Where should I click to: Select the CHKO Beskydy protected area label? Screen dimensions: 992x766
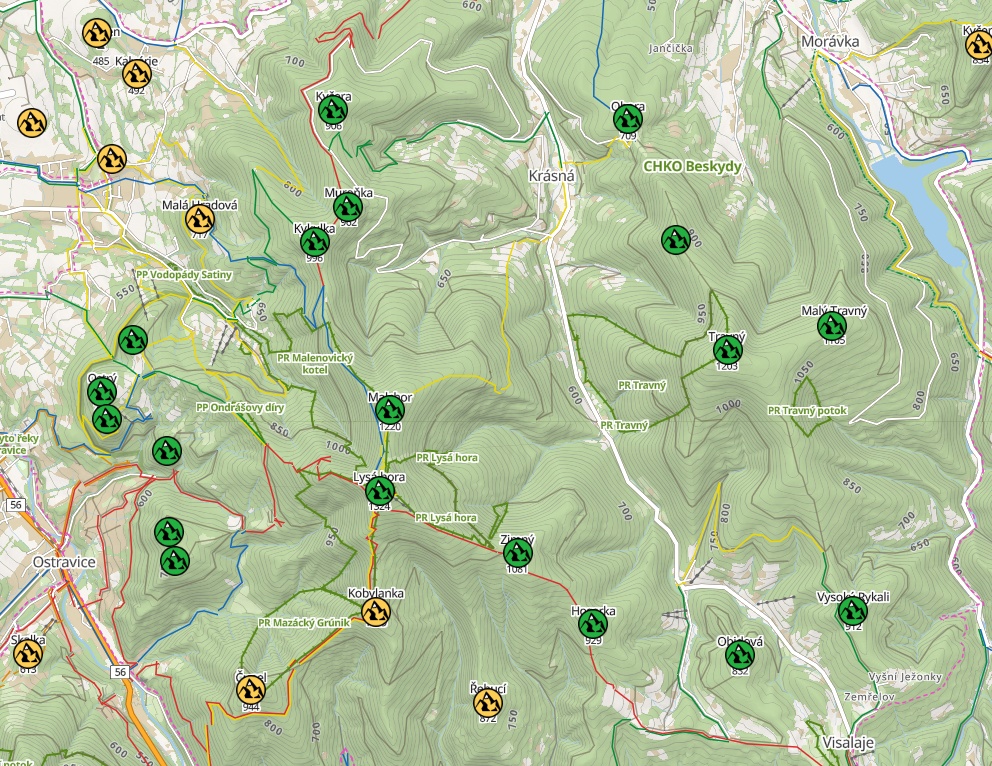click(692, 167)
